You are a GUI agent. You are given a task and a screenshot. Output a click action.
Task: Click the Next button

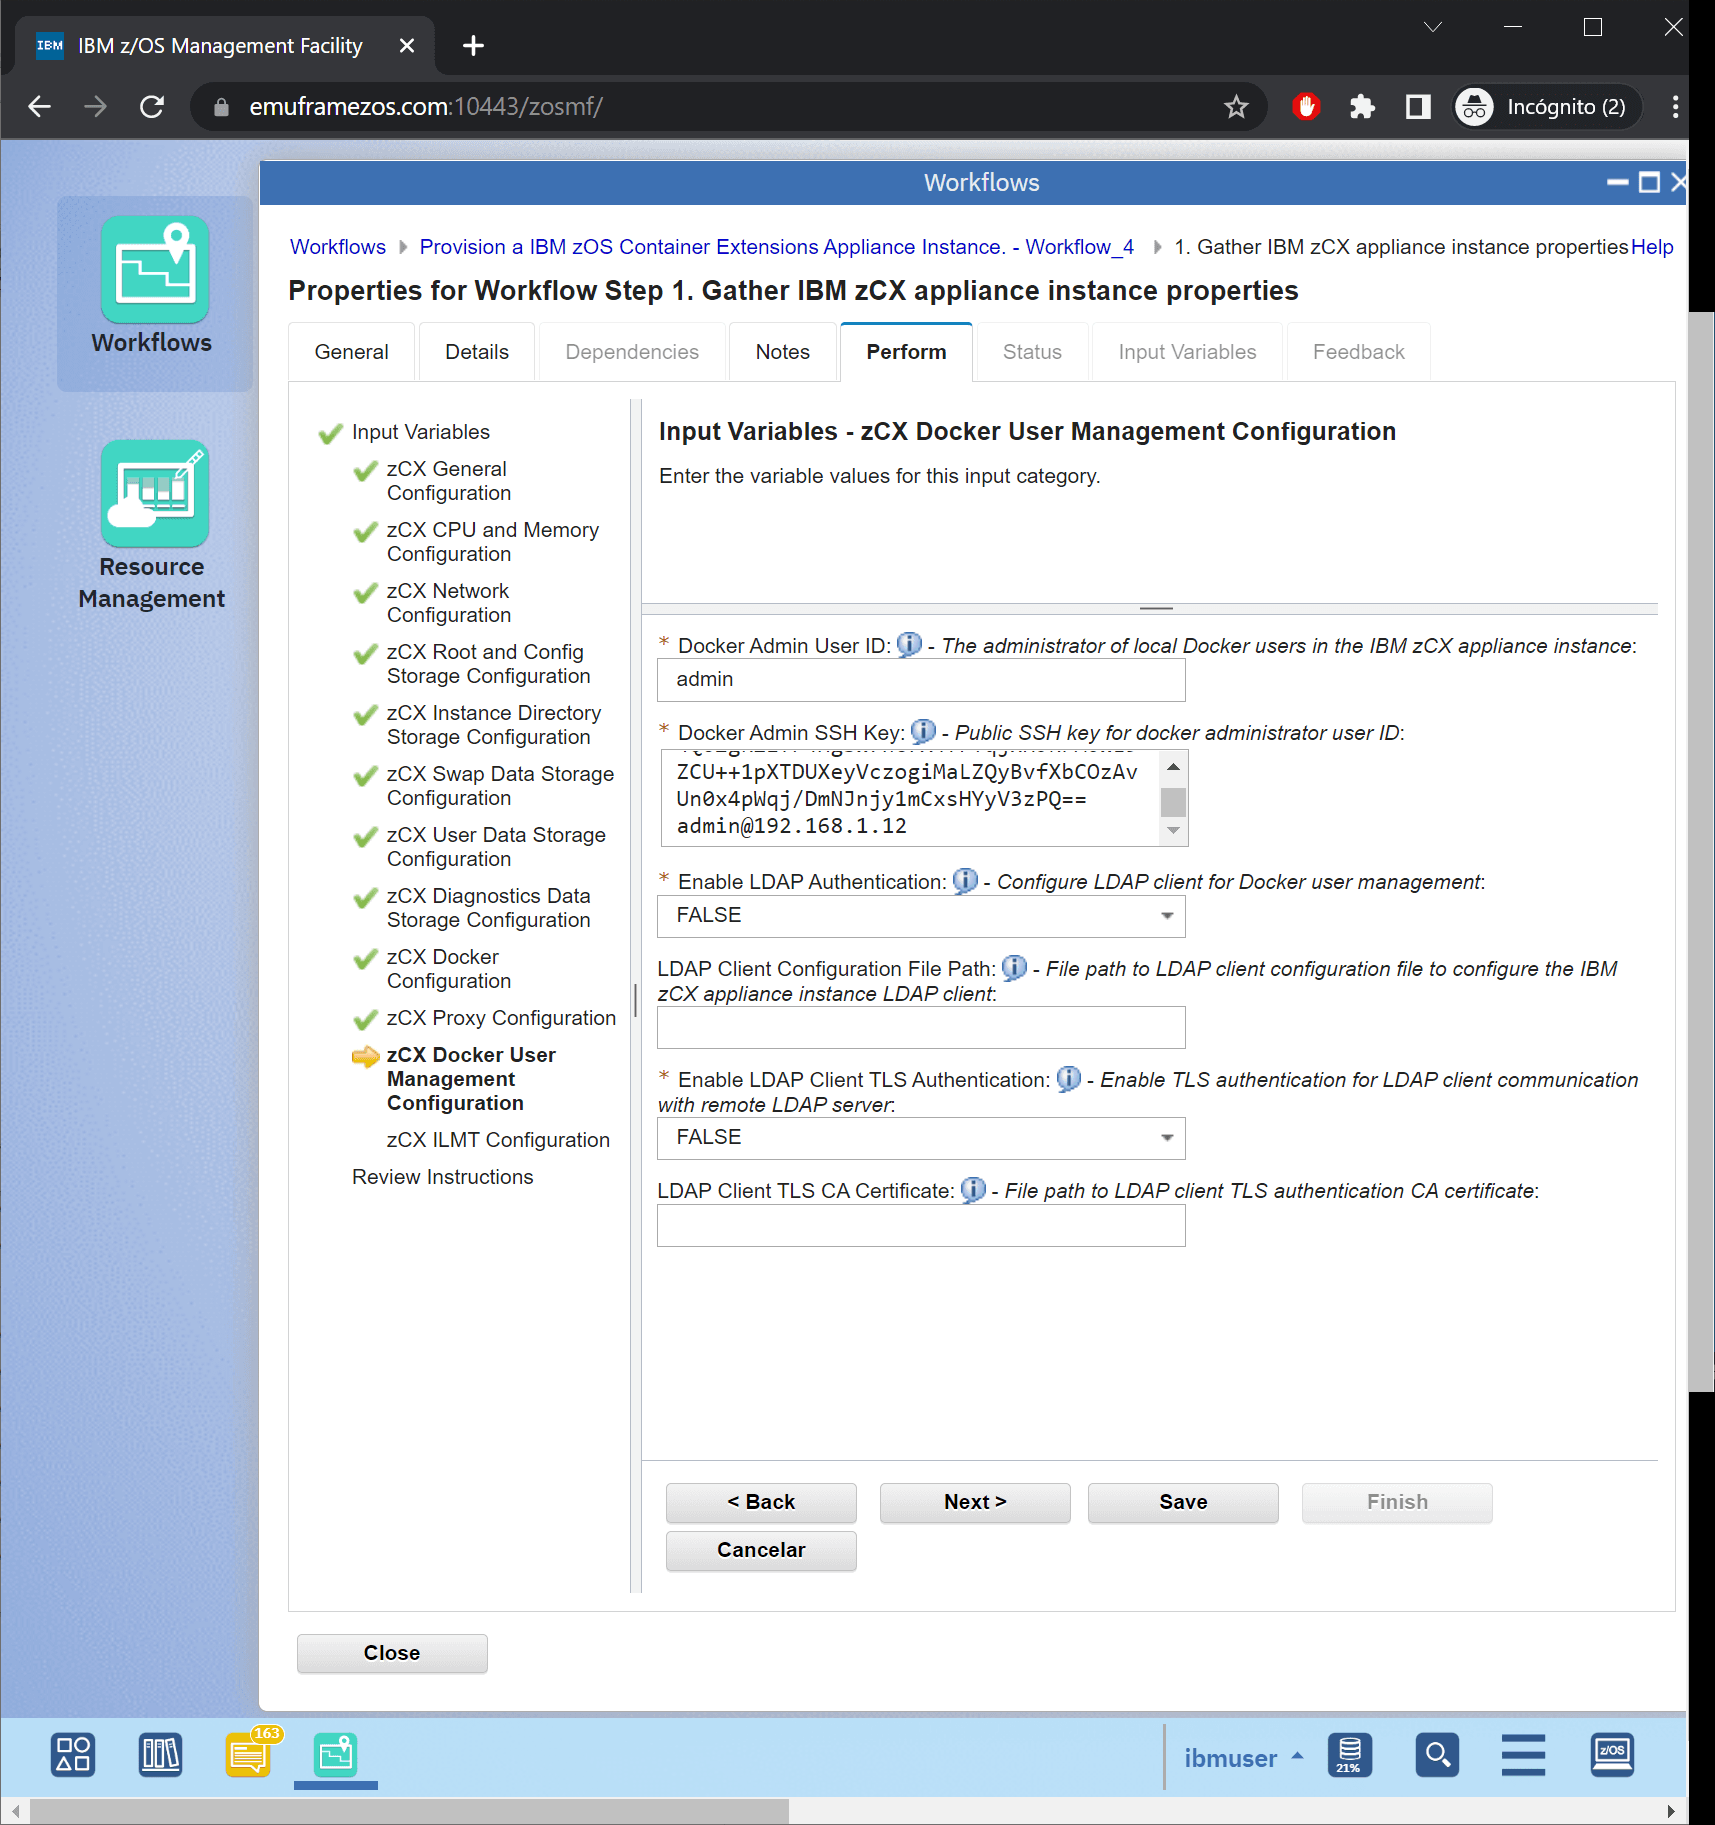974,1502
